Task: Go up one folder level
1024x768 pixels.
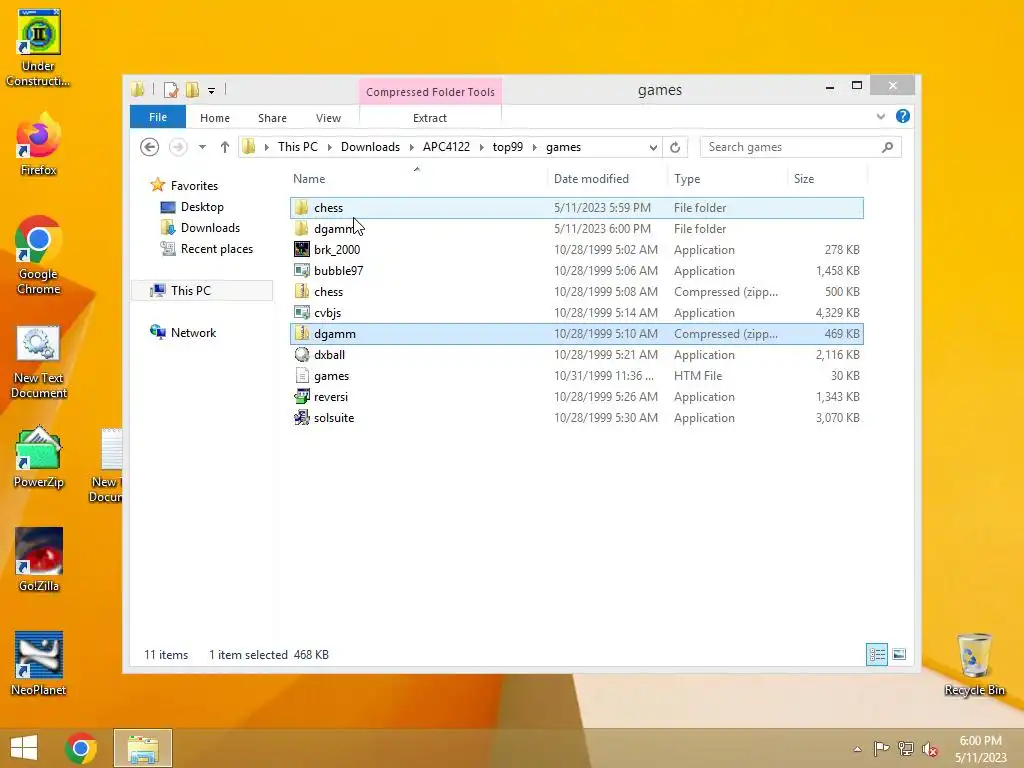Action: coord(225,147)
